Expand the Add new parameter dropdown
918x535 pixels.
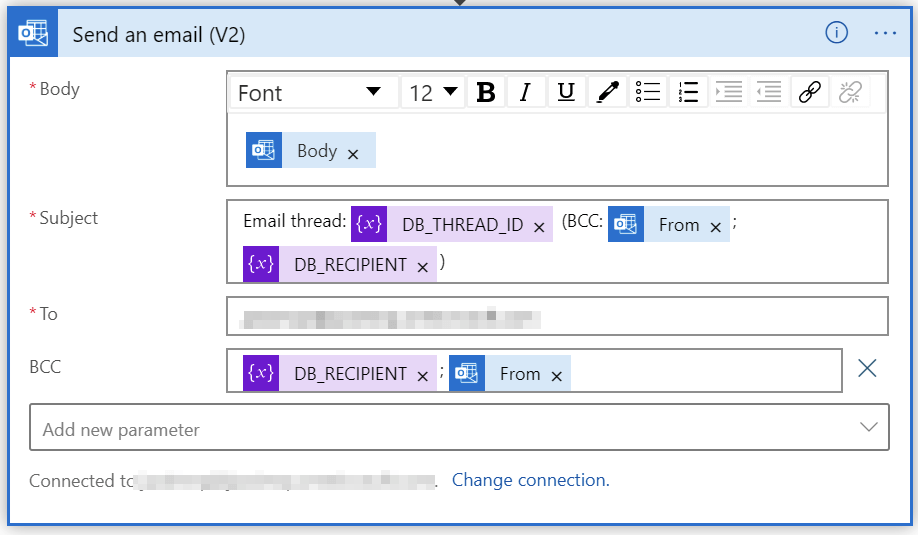click(x=460, y=427)
